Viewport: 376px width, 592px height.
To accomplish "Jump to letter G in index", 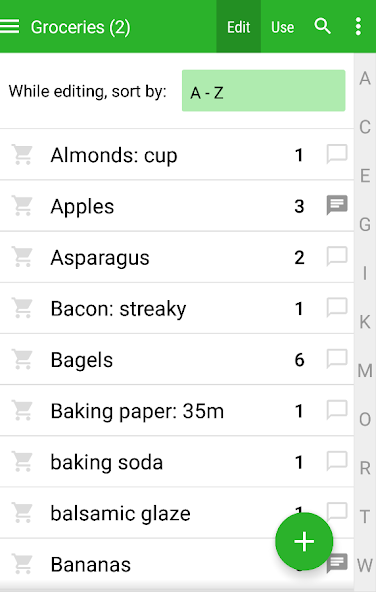I will point(365,224).
